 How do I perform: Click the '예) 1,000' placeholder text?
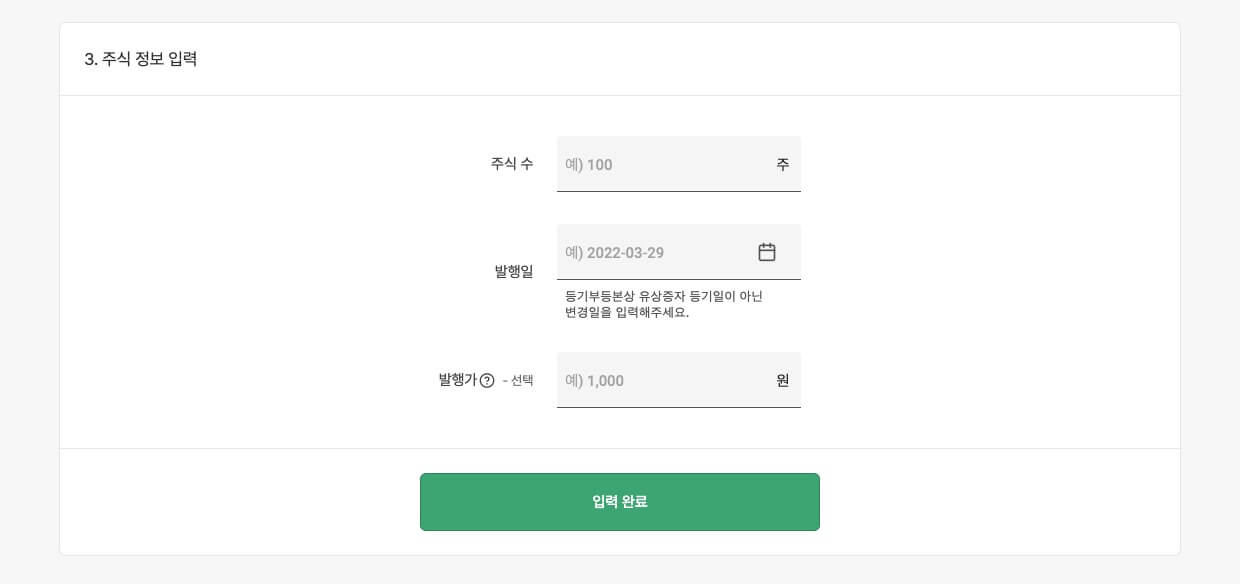pyautogui.click(x=594, y=380)
